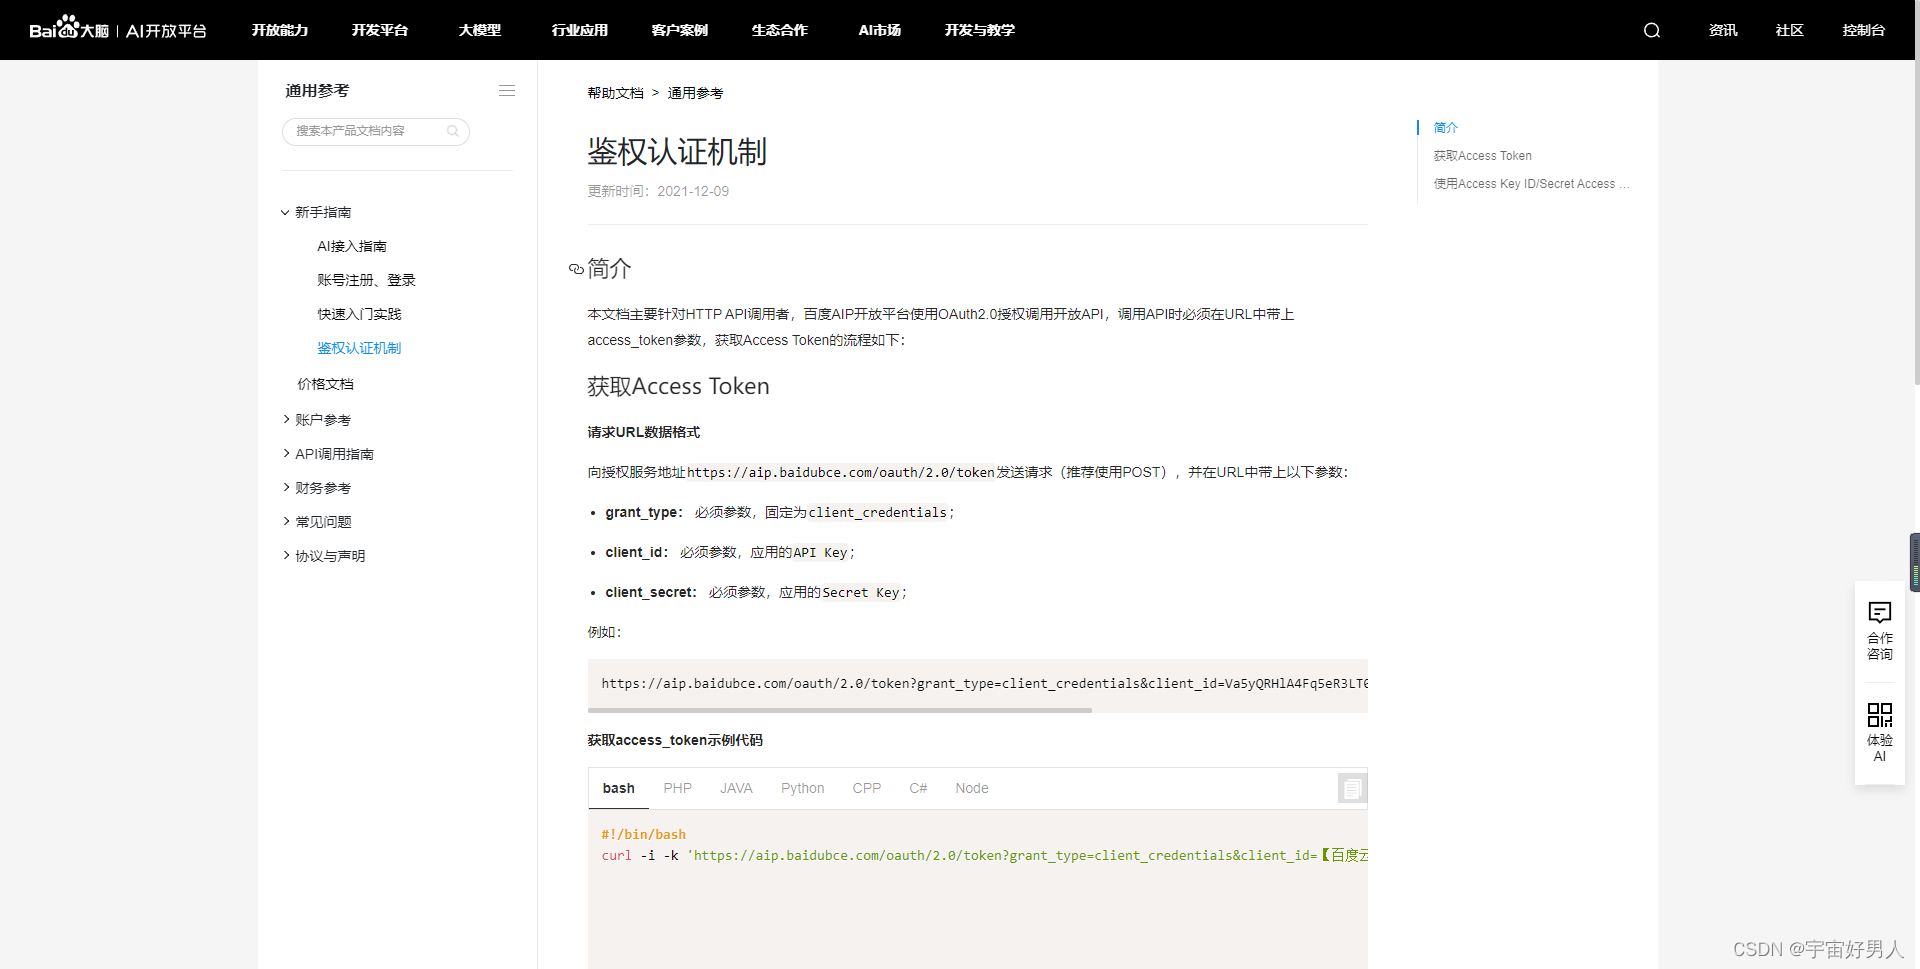Switch to the PHP code tab
1920x969 pixels.
click(678, 788)
